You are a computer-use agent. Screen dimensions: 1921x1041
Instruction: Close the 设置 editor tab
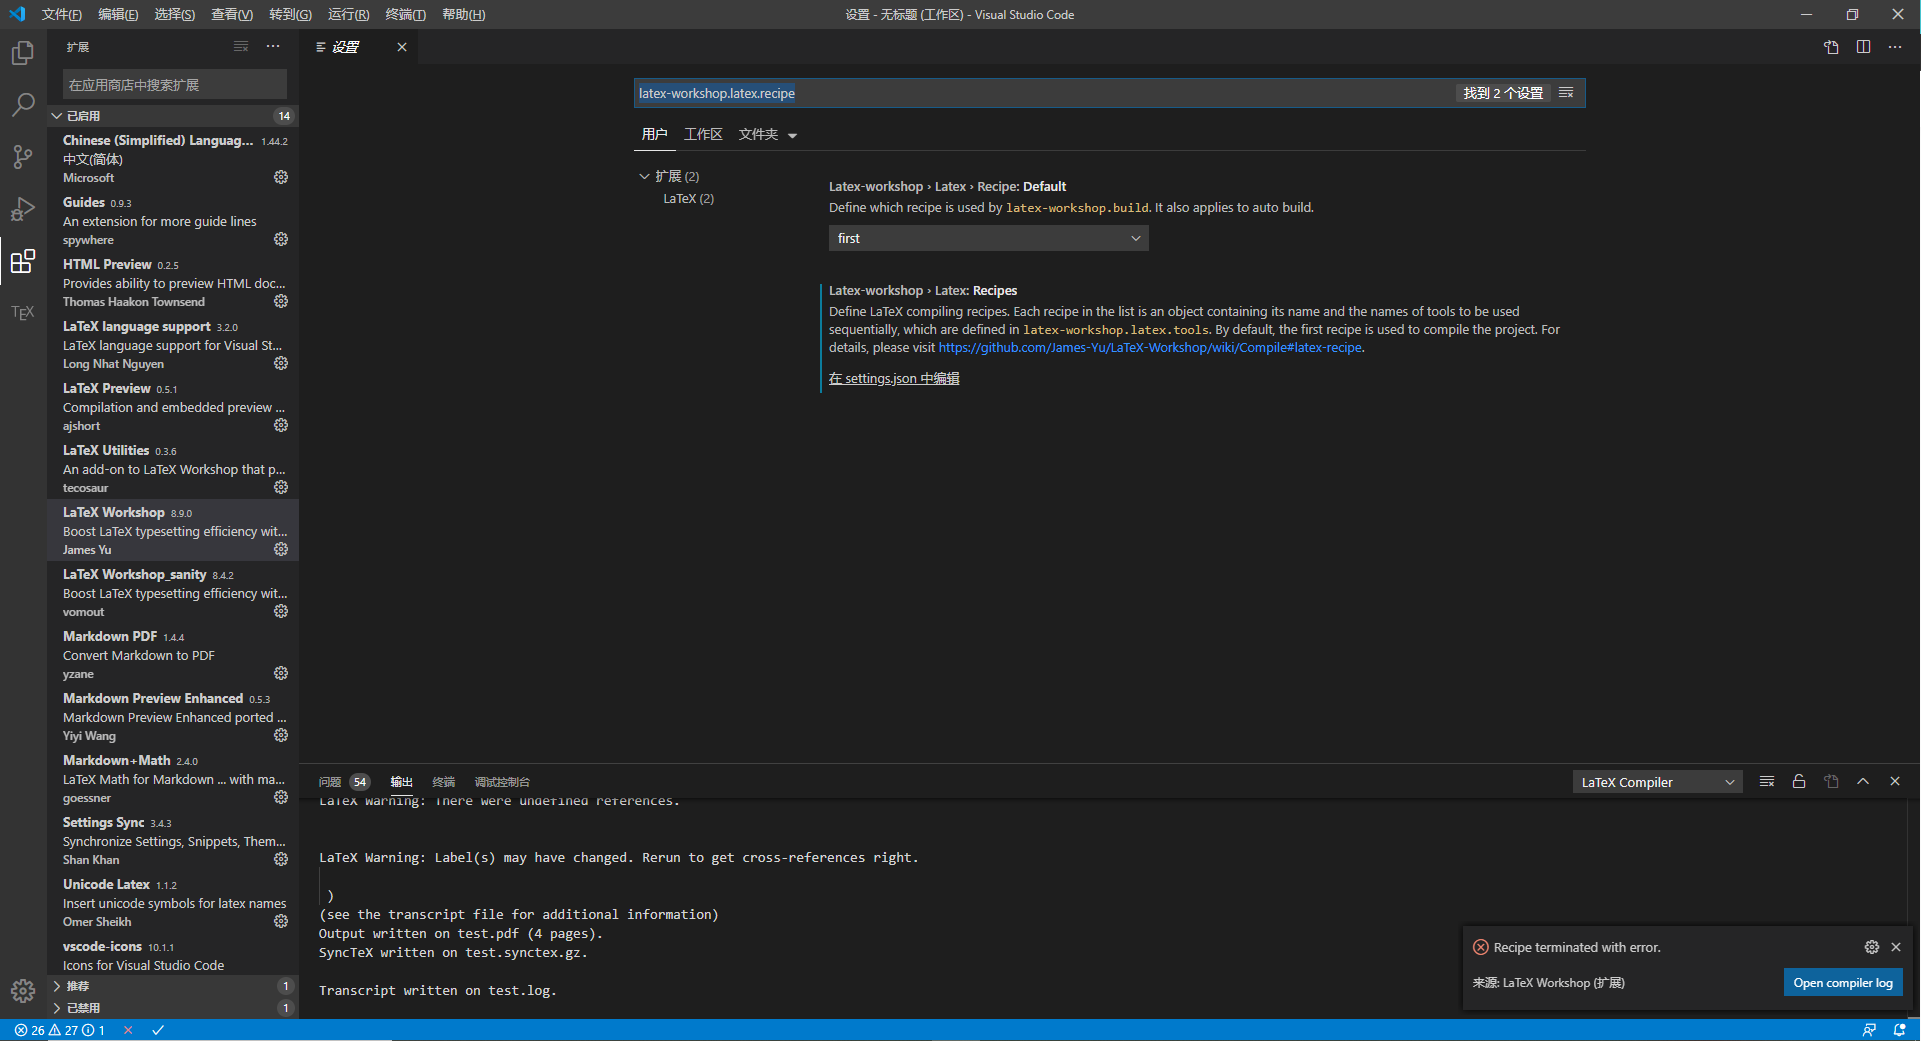402,47
